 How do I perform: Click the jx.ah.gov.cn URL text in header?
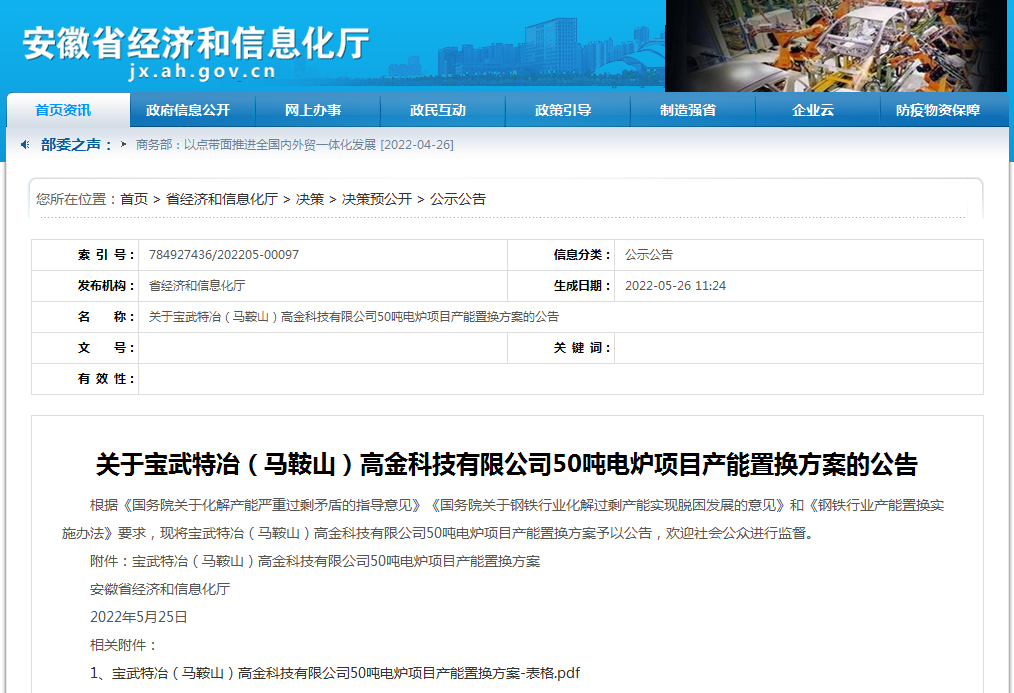tap(202, 72)
